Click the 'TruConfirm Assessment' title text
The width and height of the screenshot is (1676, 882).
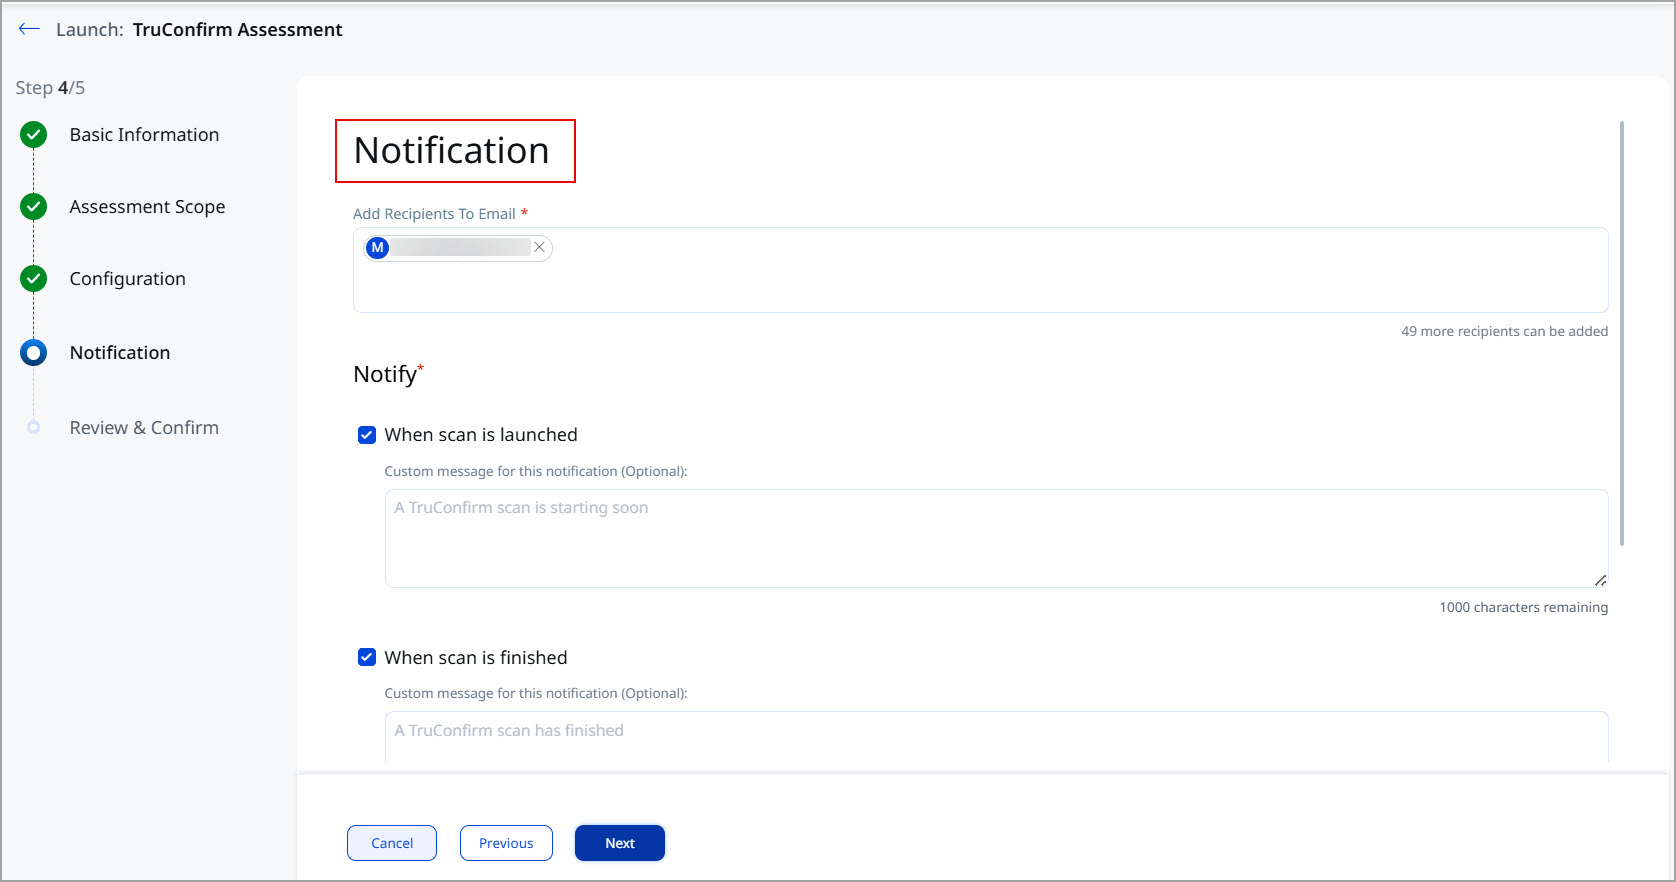[237, 29]
